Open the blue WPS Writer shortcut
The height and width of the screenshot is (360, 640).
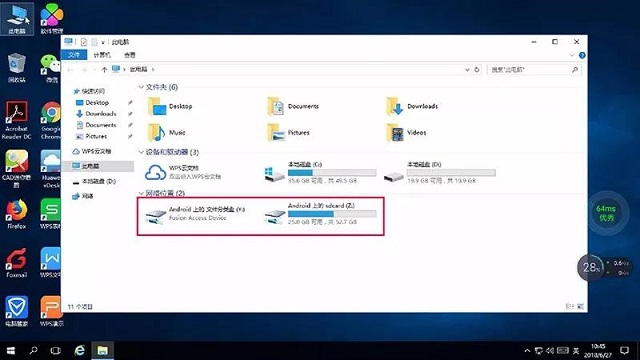click(51, 262)
